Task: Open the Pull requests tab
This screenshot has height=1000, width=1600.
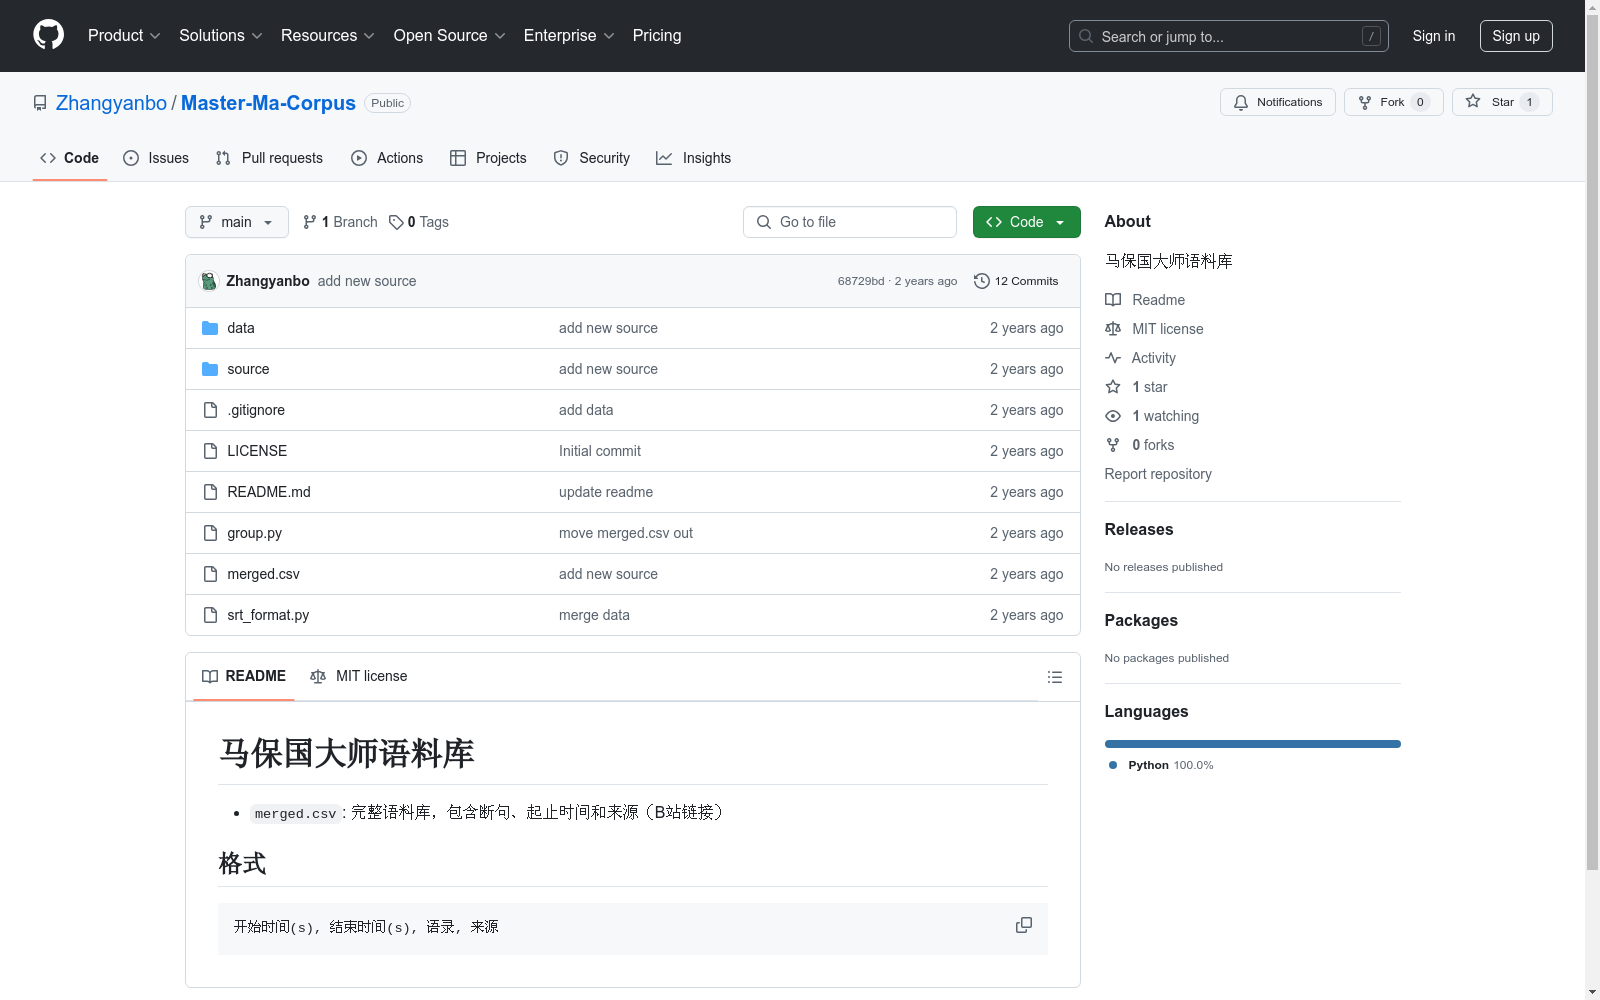Action: [269, 158]
